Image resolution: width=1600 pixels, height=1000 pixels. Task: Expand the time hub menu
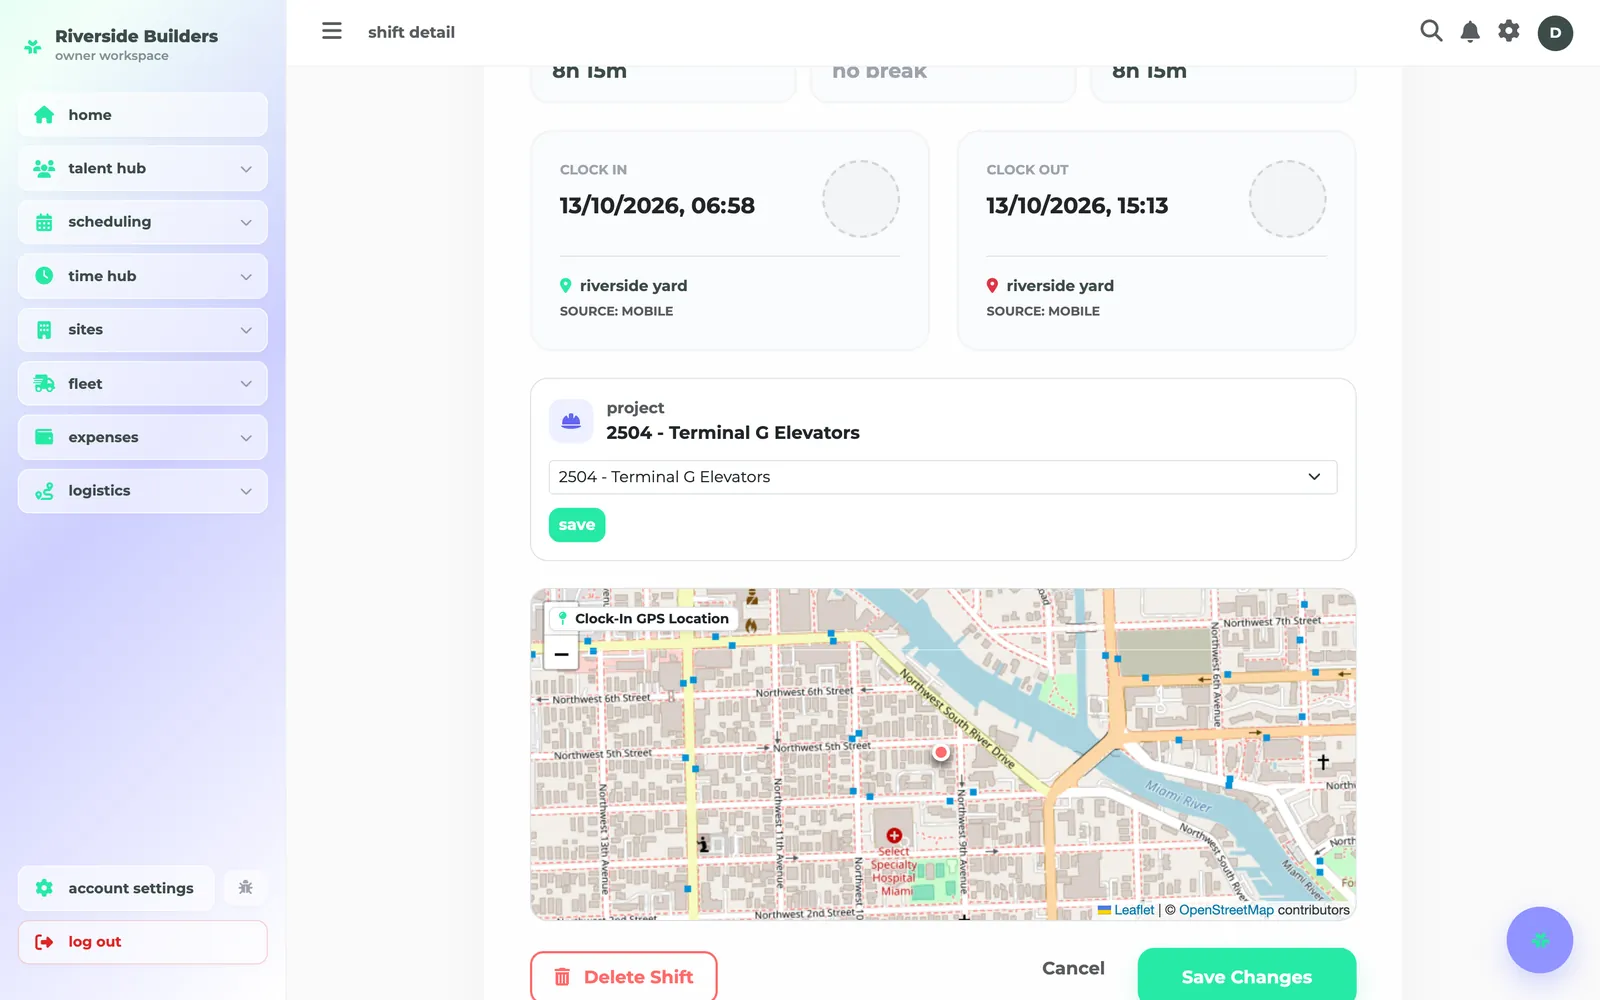tap(143, 276)
